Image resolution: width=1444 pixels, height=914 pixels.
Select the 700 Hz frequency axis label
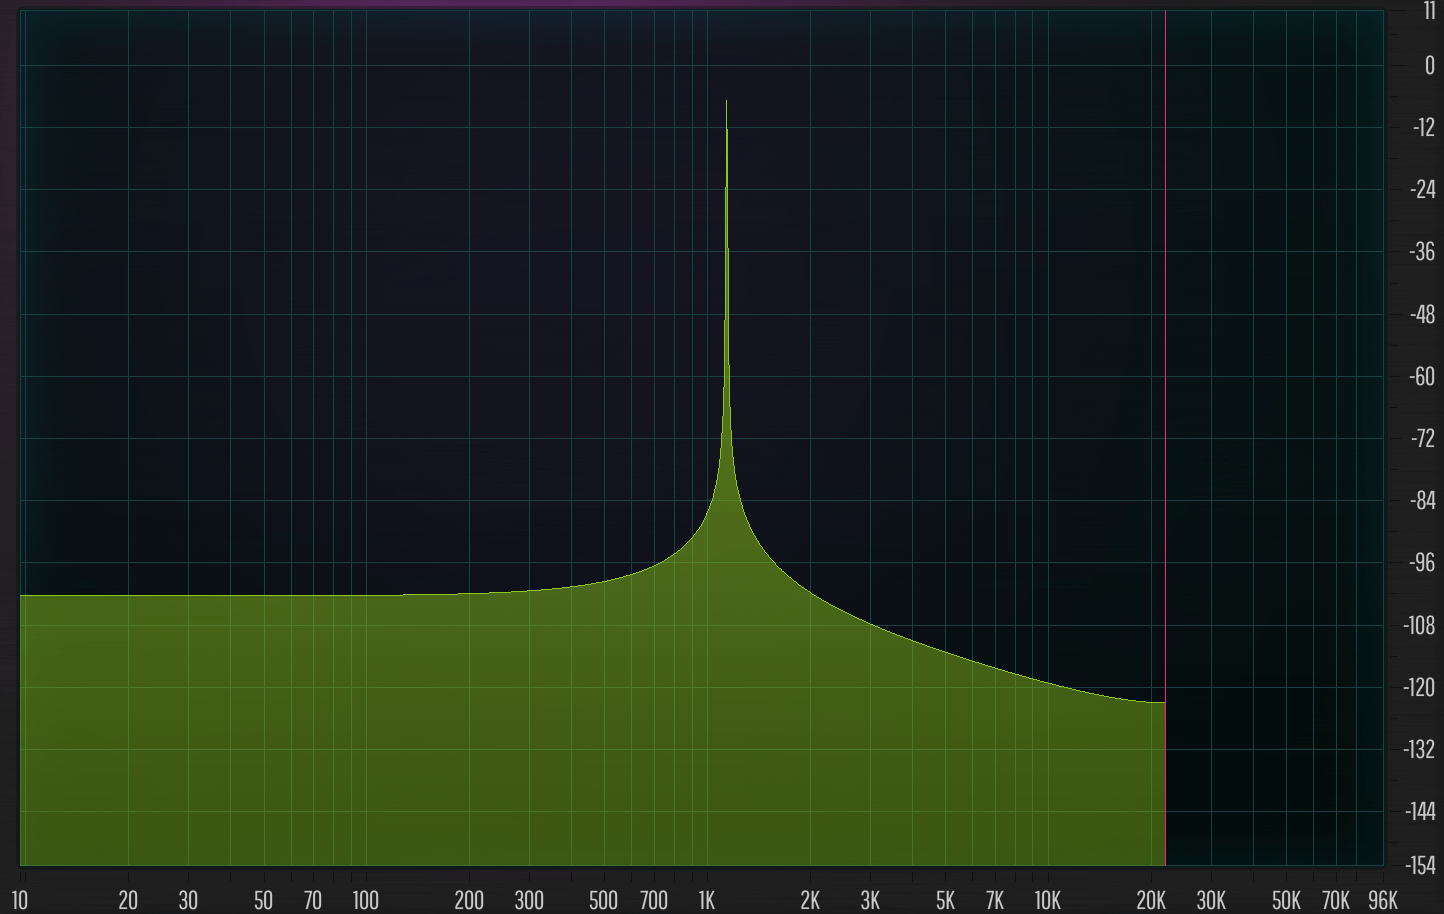[654, 900]
